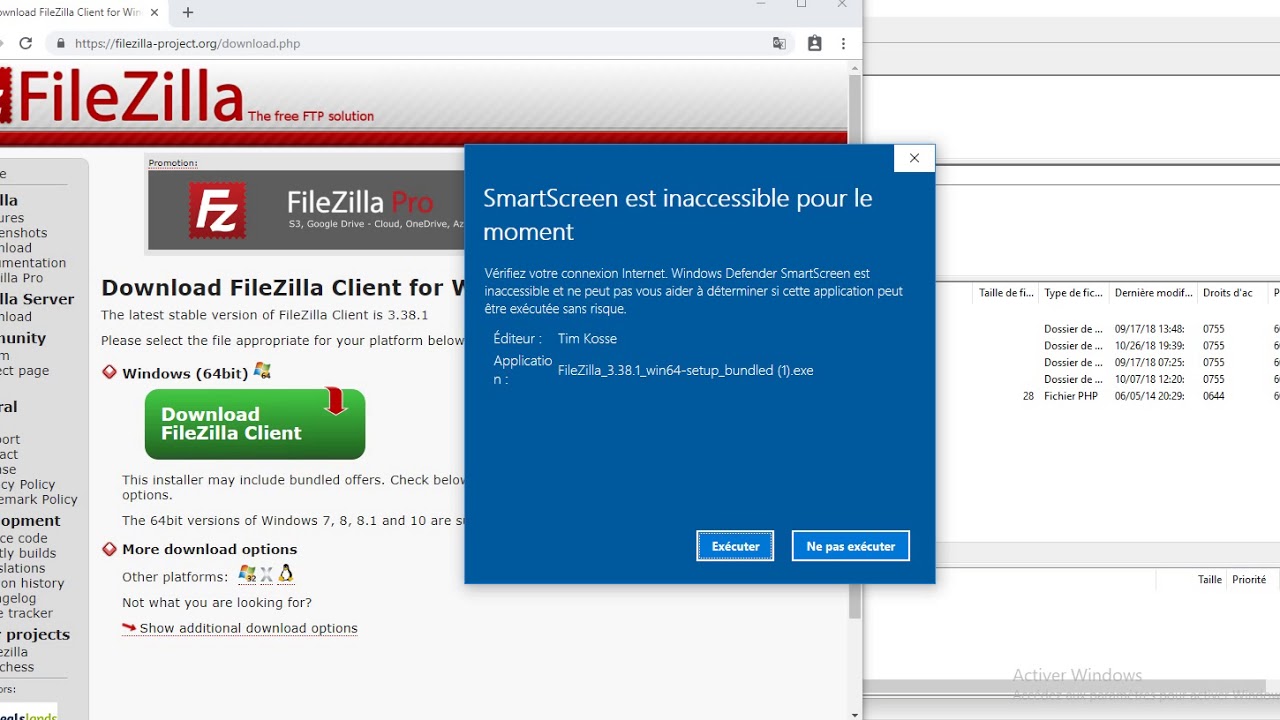Screen dimensions: 1280x720
Task: Sort FileZilla list by Type de fichier column
Action: pyautogui.click(x=1073, y=293)
